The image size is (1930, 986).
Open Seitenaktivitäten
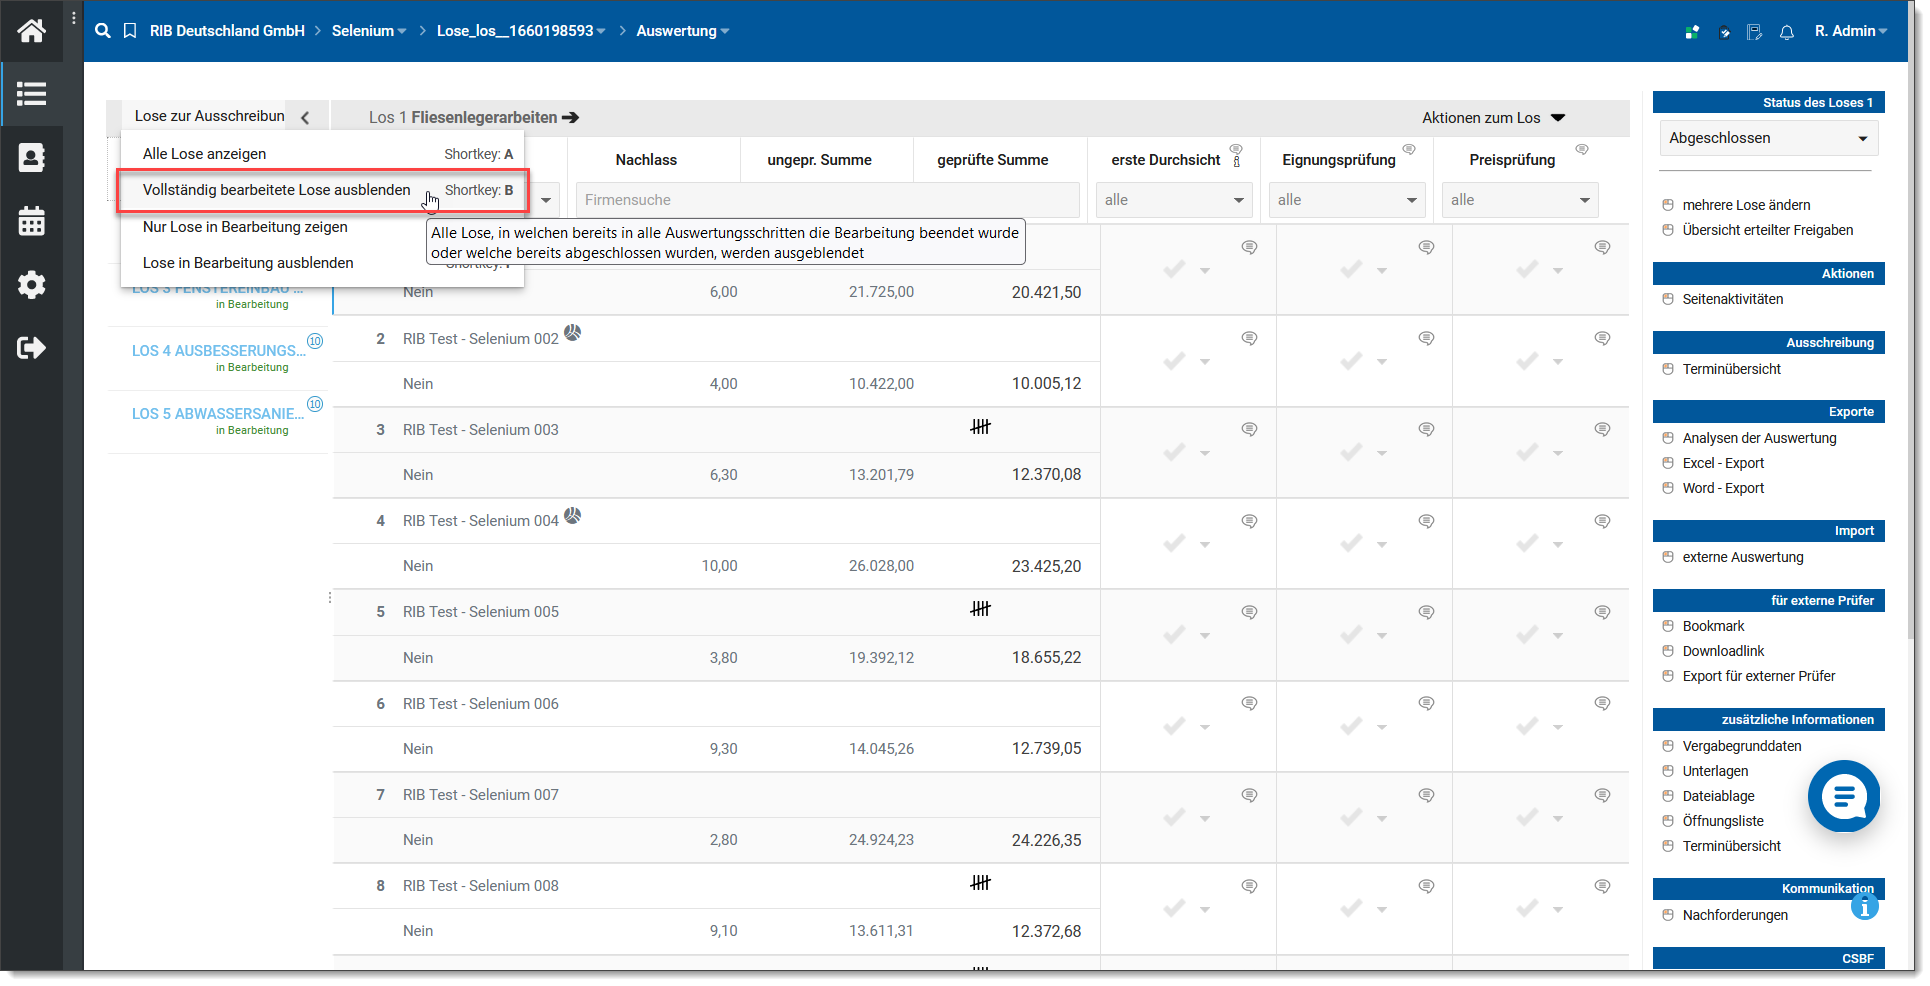(x=1733, y=299)
